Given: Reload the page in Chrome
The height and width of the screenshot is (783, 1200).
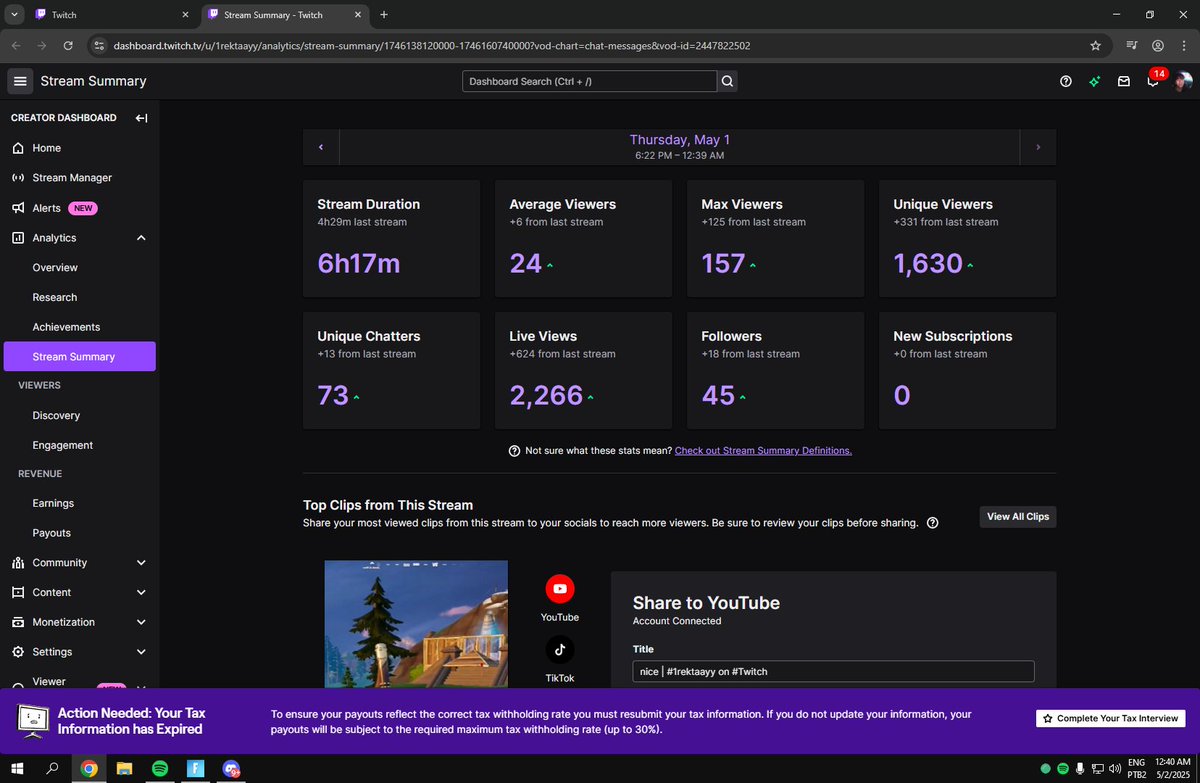Looking at the screenshot, I should click(x=68, y=45).
